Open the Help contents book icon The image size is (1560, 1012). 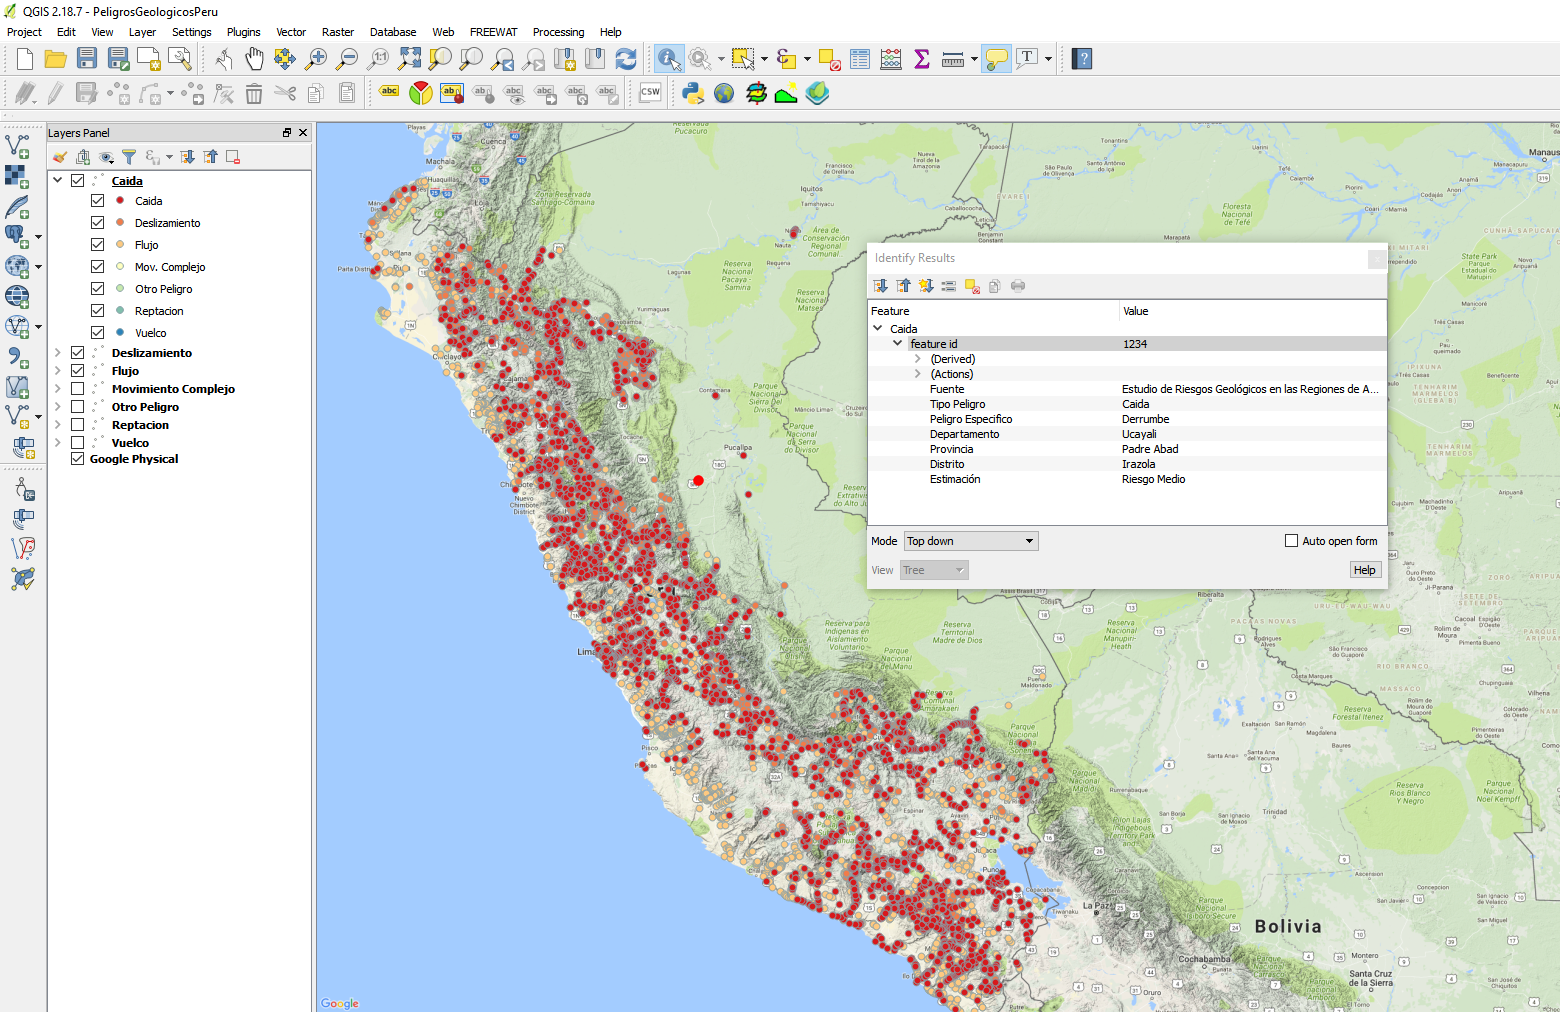point(1081,59)
